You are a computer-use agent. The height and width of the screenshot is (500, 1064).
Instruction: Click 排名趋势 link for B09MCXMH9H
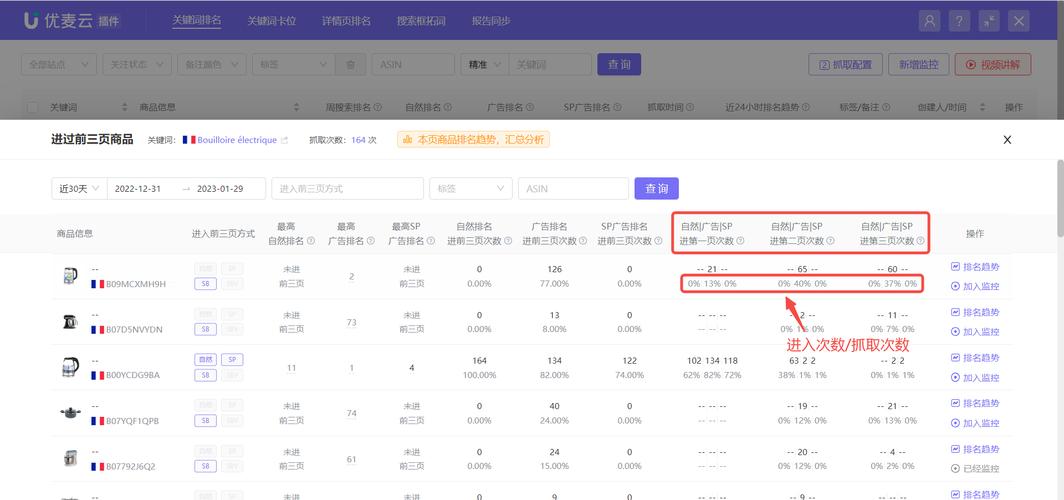(974, 267)
